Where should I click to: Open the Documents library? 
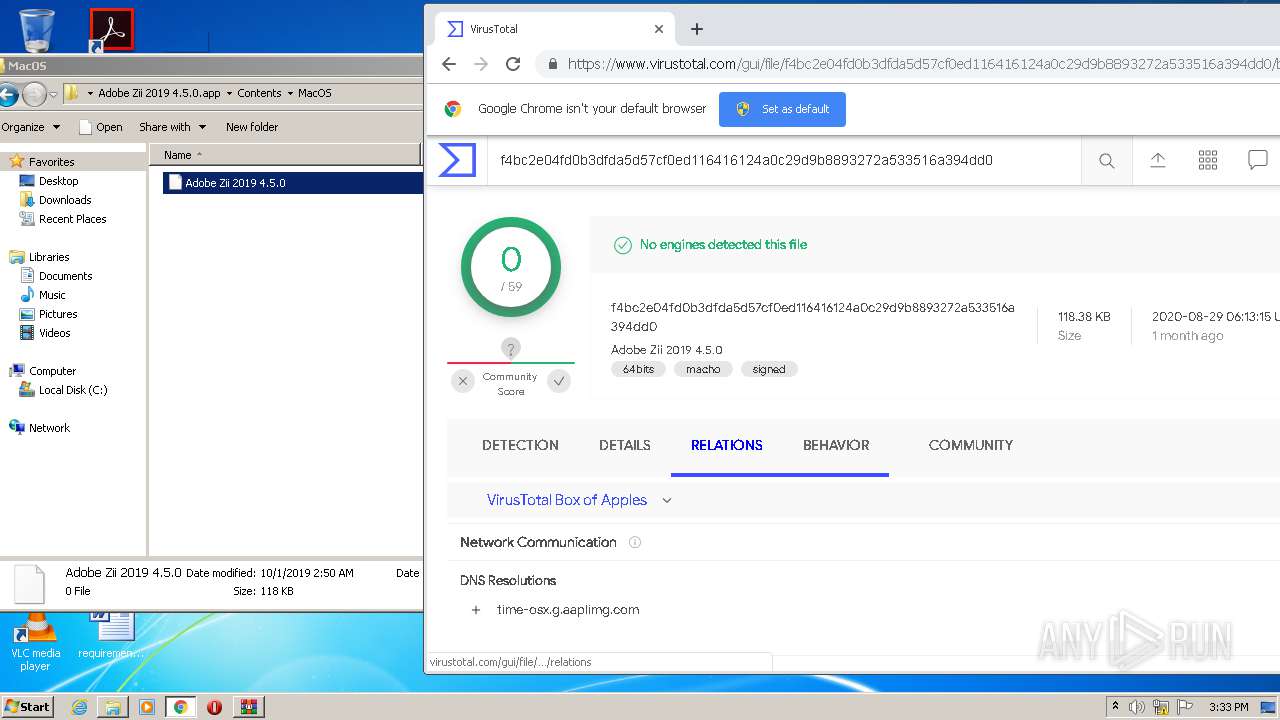(x=65, y=276)
